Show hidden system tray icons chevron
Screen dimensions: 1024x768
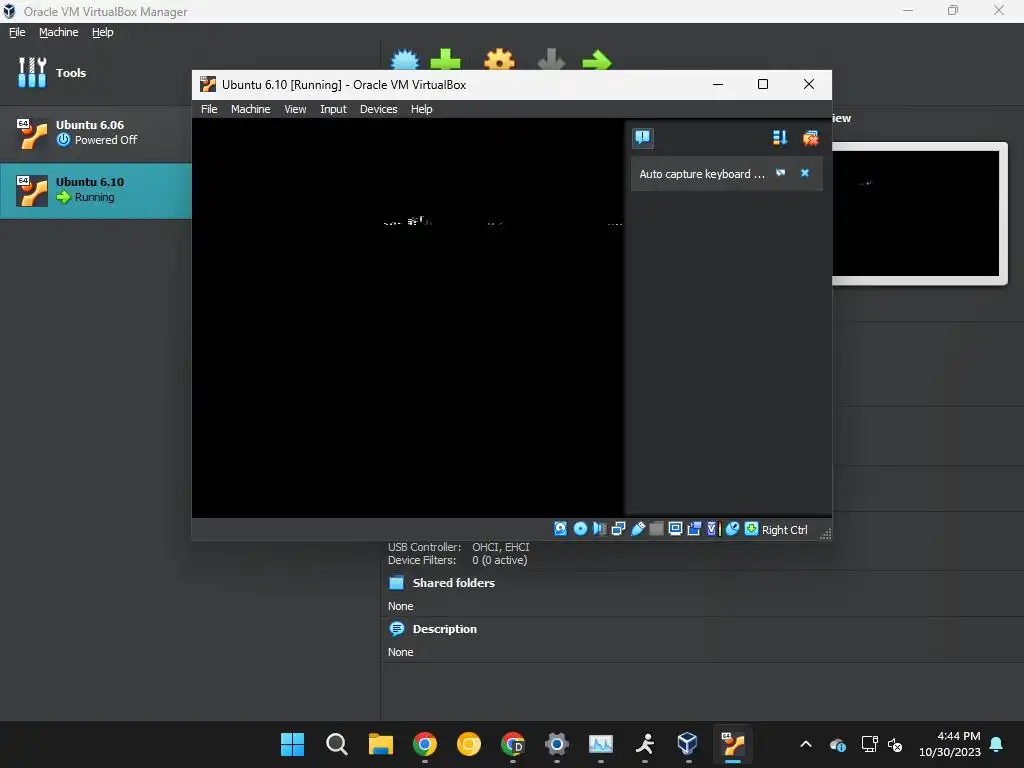point(806,744)
